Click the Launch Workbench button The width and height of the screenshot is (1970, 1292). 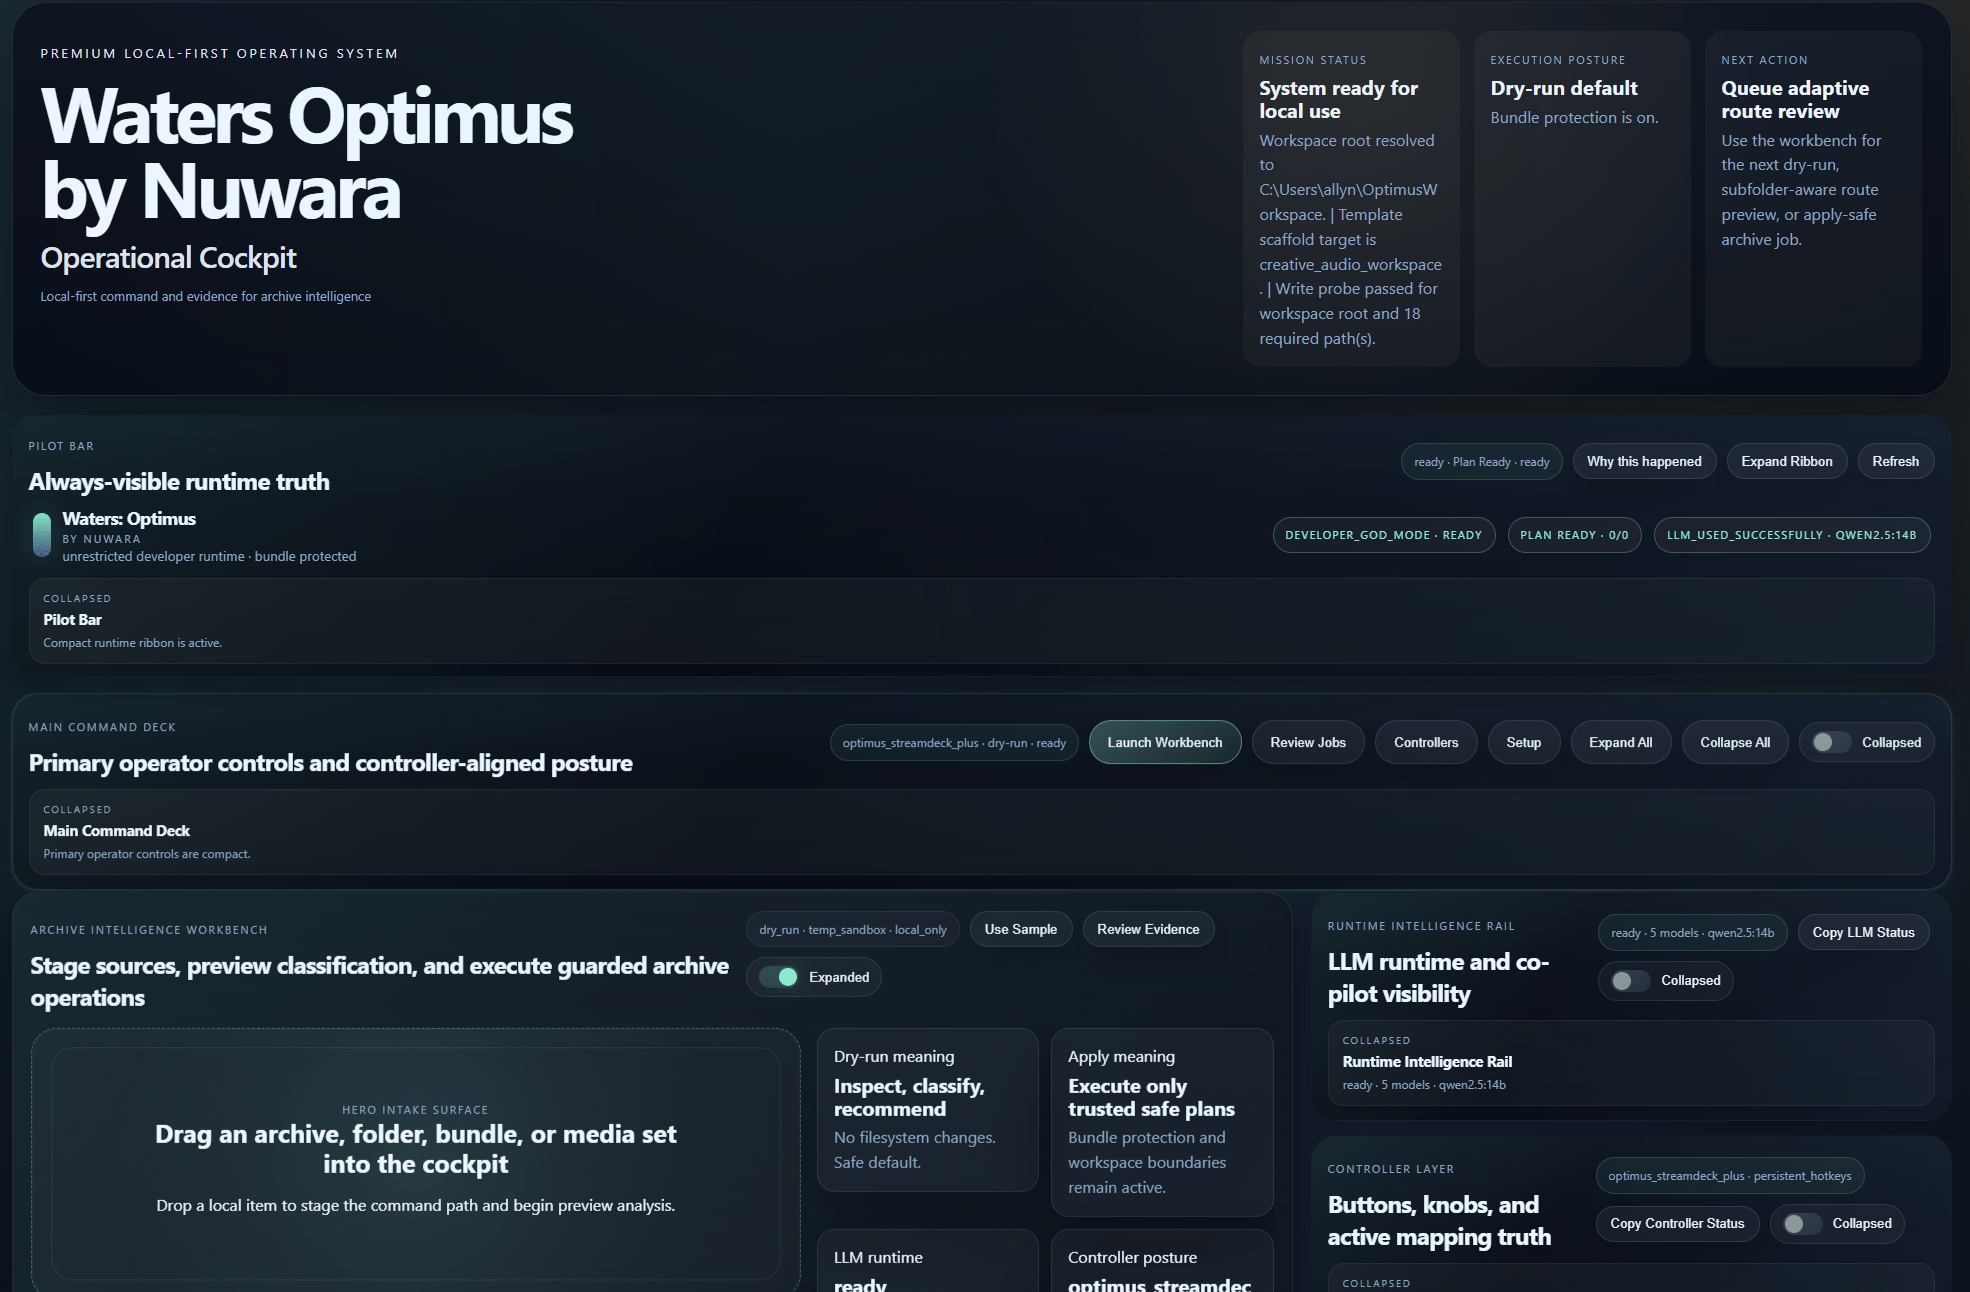click(1164, 742)
